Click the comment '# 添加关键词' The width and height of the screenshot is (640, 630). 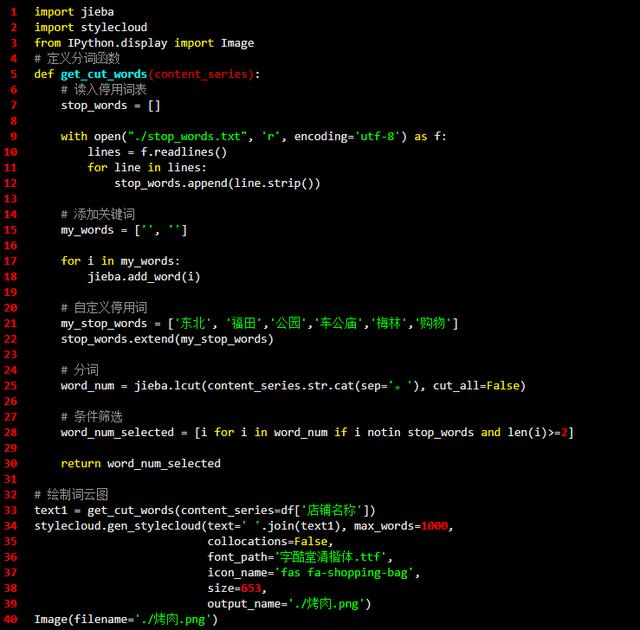pyautogui.click(x=98, y=214)
